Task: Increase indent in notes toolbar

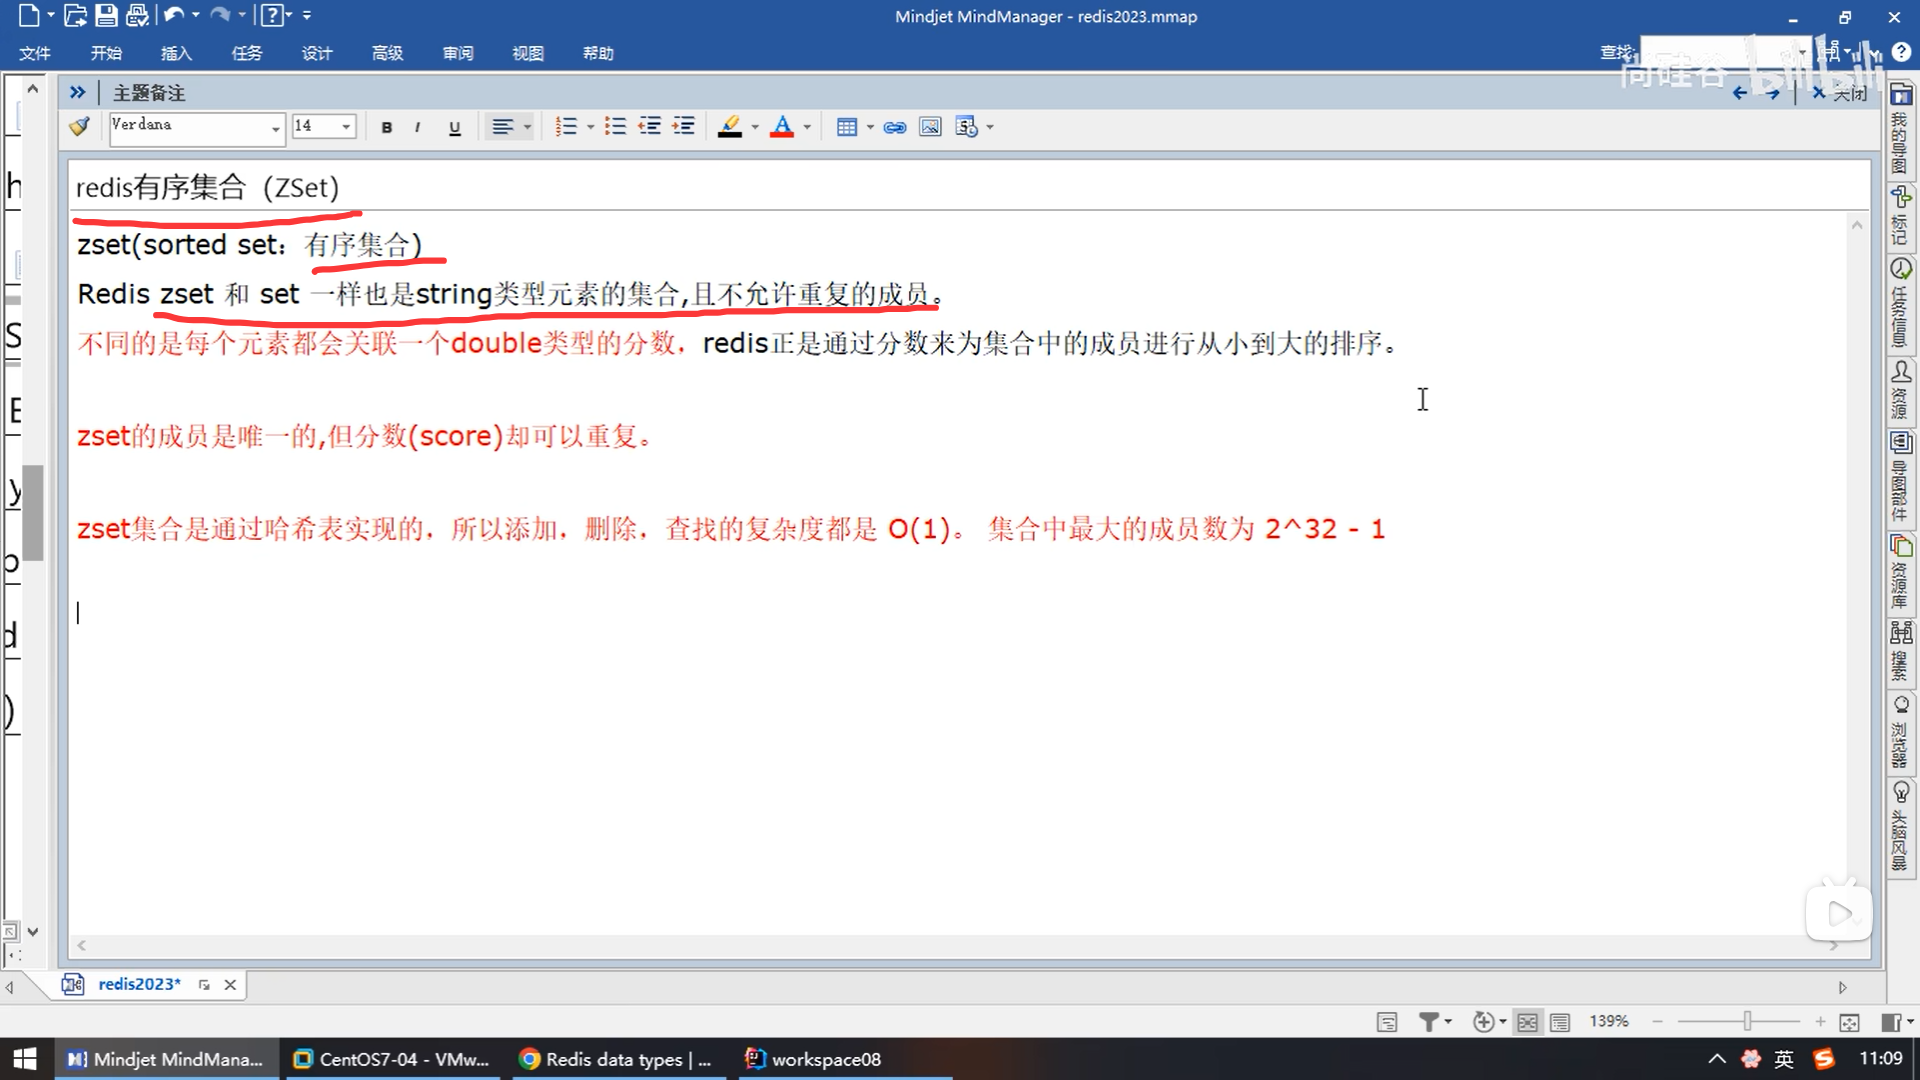Action: (x=684, y=127)
